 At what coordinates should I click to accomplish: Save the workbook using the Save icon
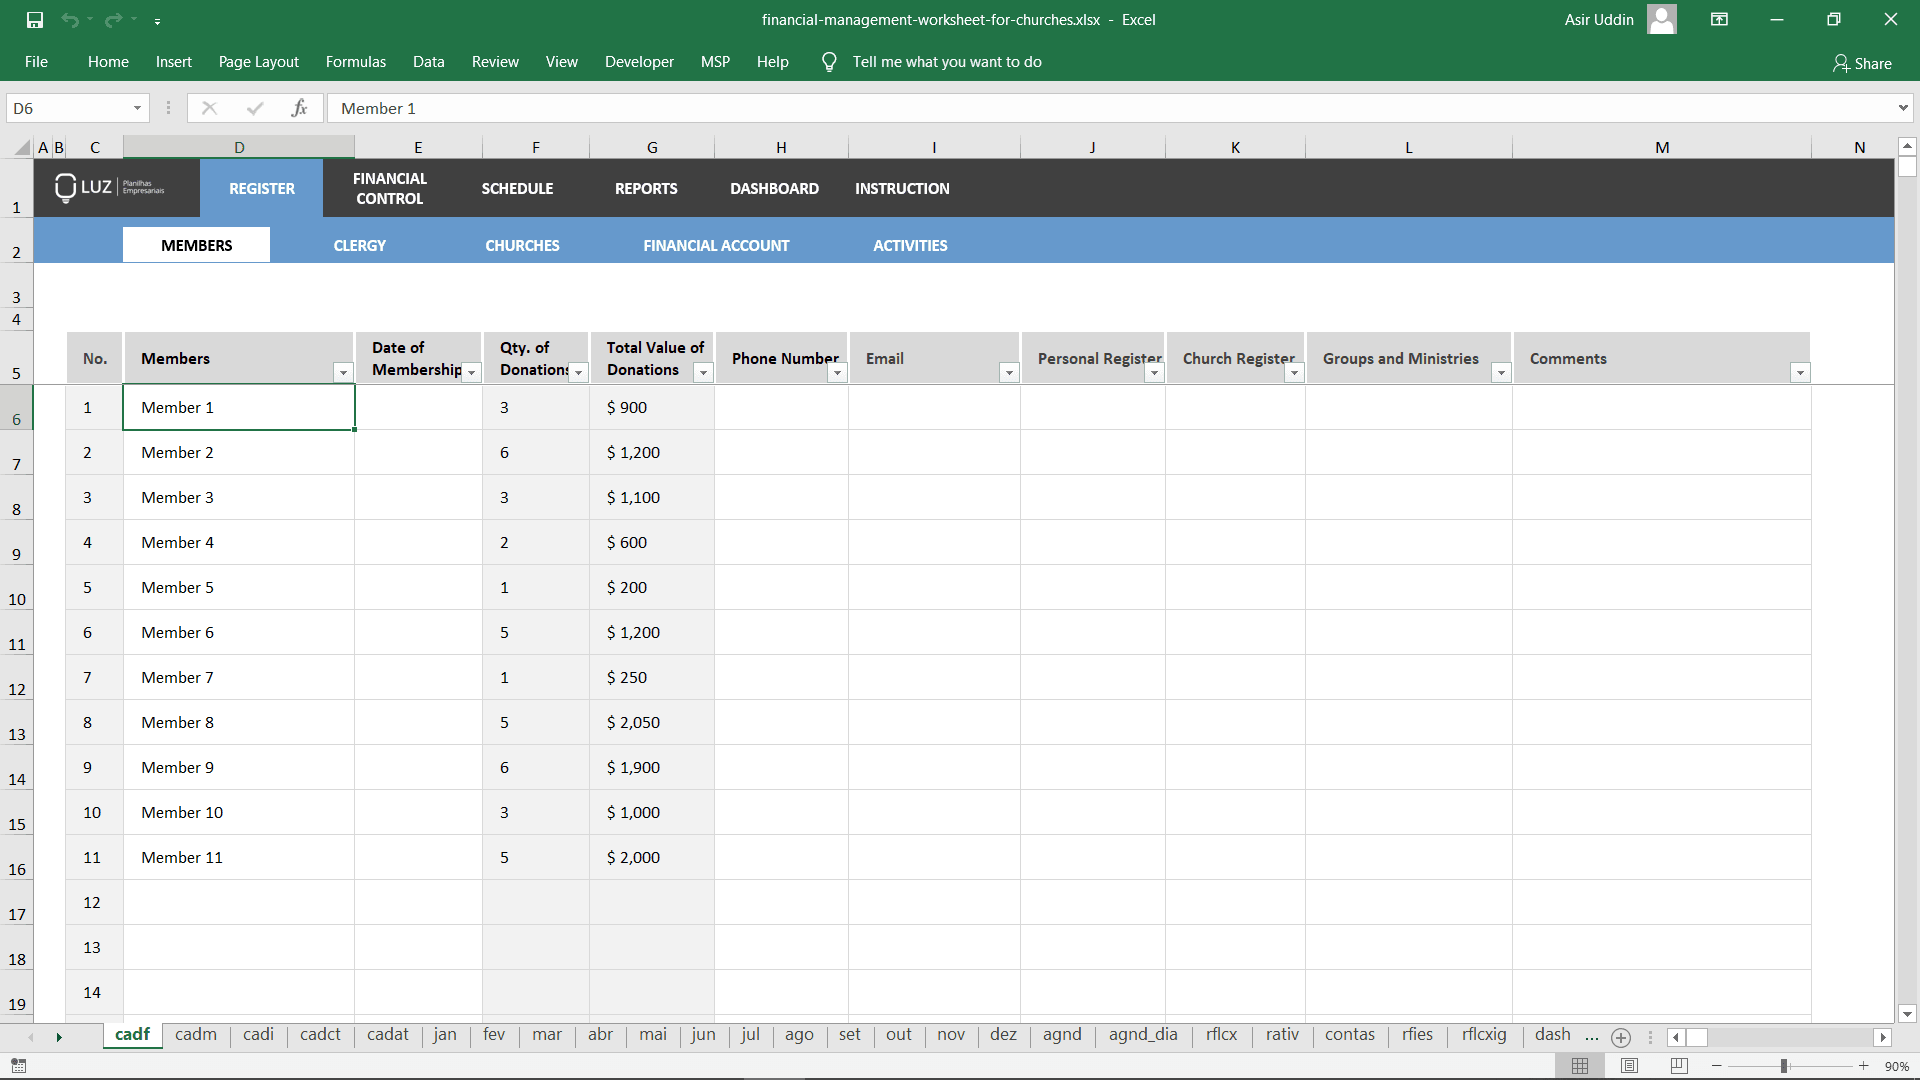(36, 19)
